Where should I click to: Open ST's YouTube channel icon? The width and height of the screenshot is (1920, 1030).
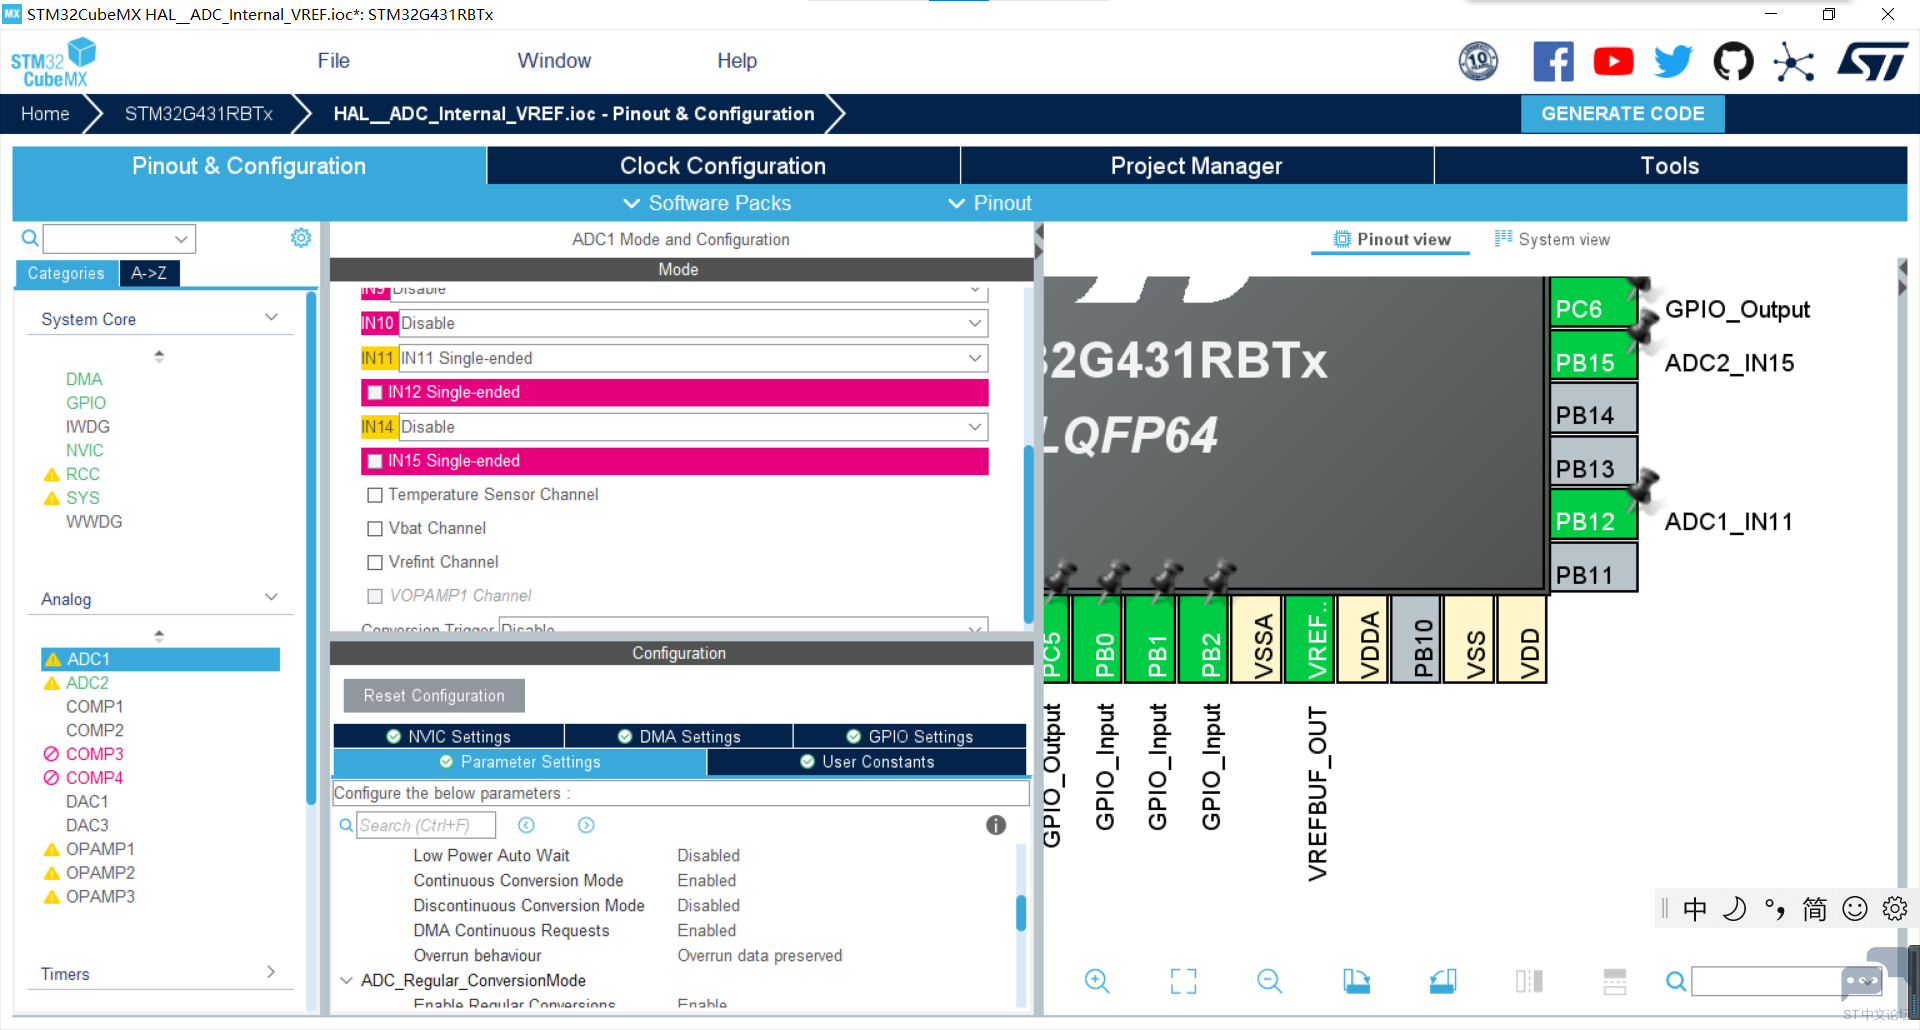click(x=1613, y=62)
